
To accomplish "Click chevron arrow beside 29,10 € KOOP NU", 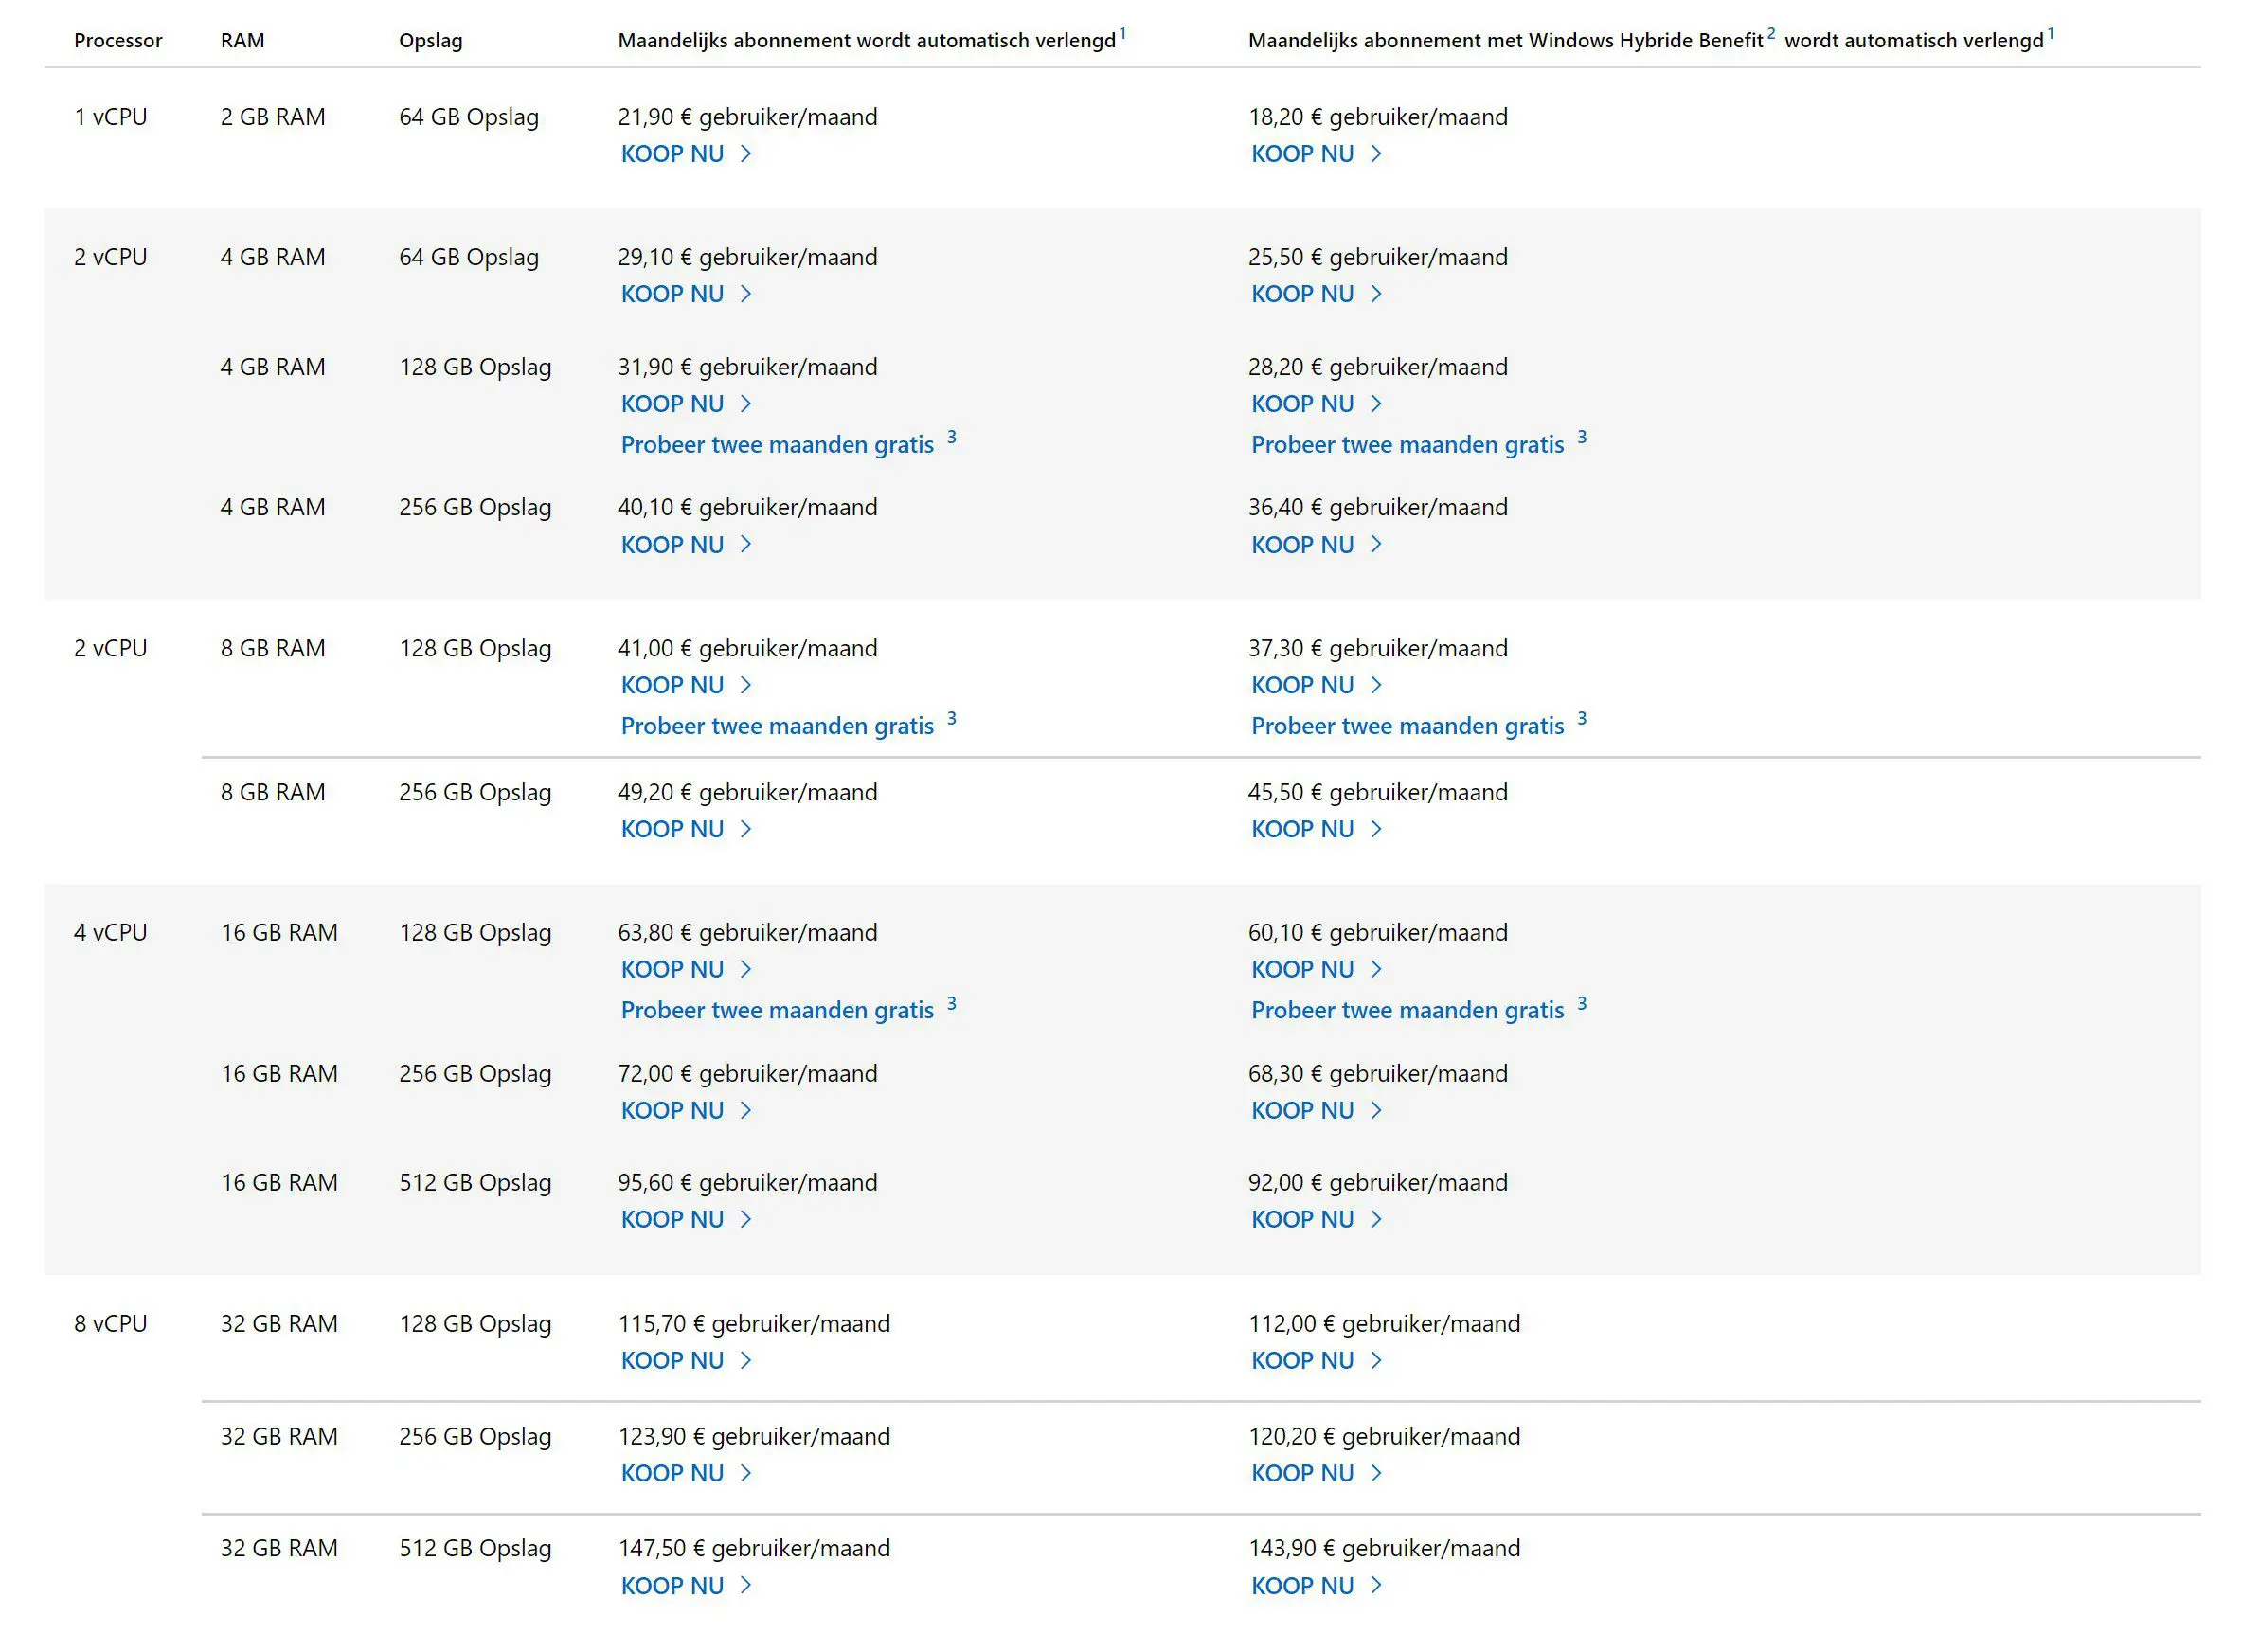I will 745,294.
